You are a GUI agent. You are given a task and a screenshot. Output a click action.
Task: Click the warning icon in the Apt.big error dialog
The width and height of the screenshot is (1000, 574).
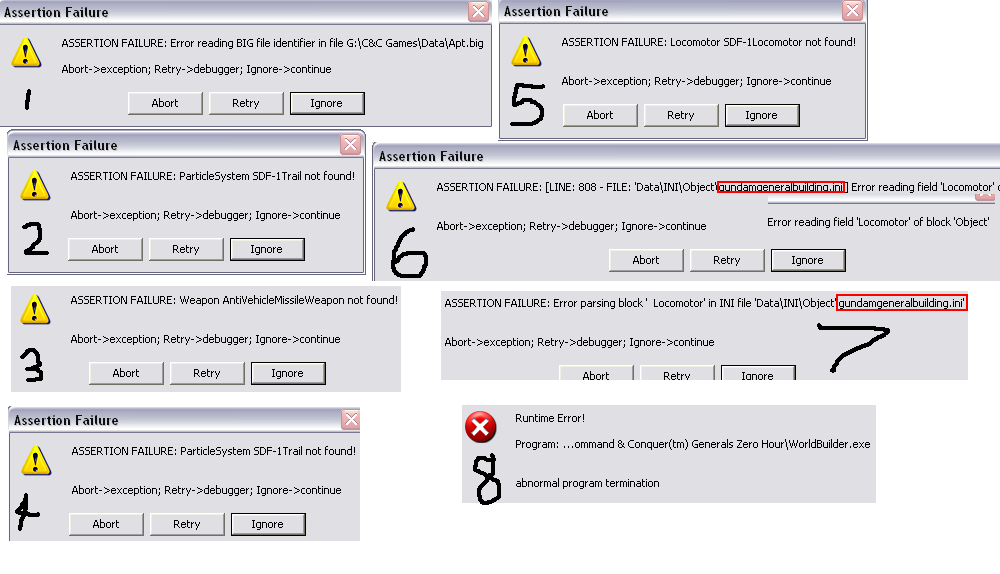pos(27,53)
